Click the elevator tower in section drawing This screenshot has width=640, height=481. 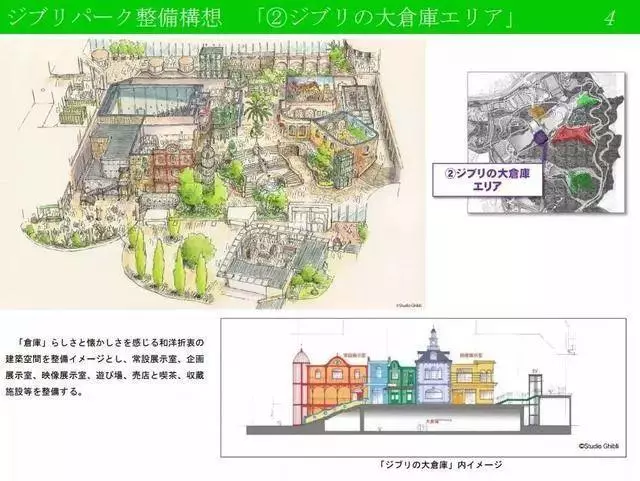(x=534, y=399)
